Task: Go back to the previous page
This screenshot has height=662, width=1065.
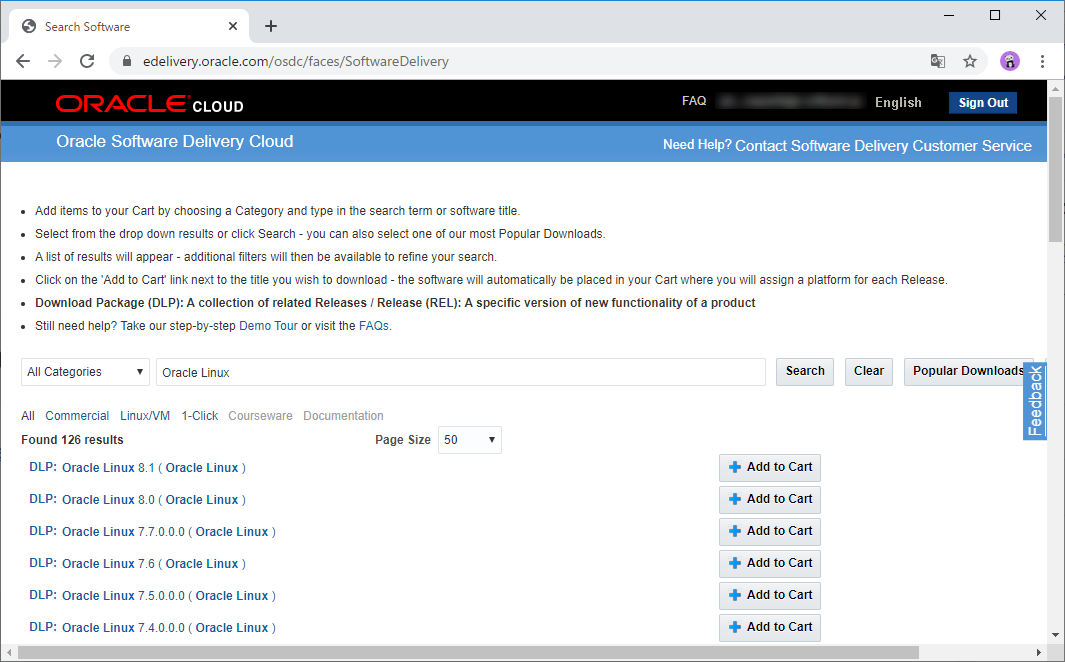Action: pos(23,61)
